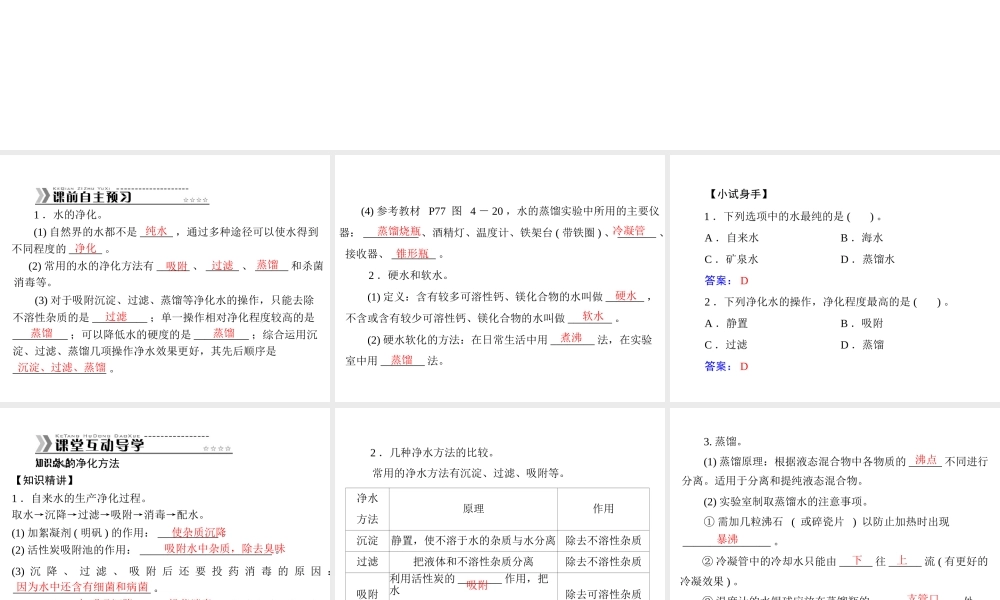Click the red answer '沉淀、过滤、蒸馏'
Viewport: 1000px width, 600px height.
point(61,368)
